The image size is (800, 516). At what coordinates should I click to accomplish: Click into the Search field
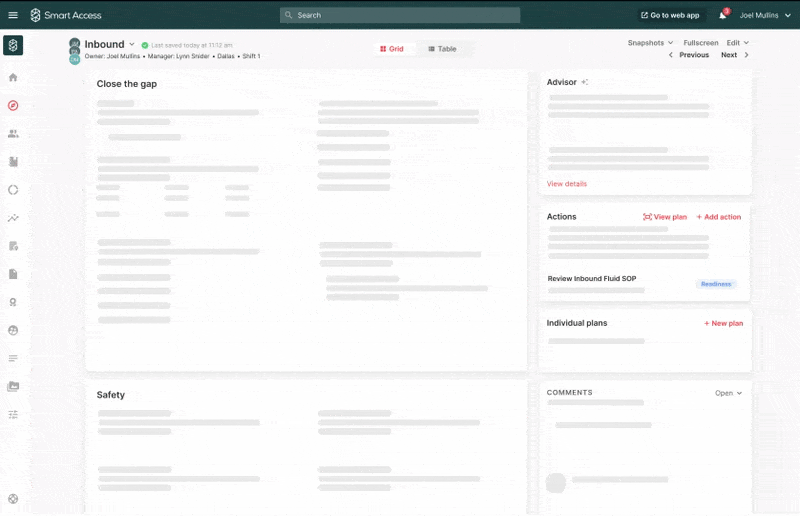pyautogui.click(x=400, y=15)
